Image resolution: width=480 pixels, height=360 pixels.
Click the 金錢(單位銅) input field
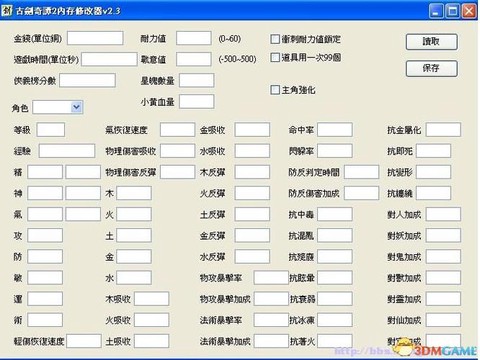(x=95, y=38)
